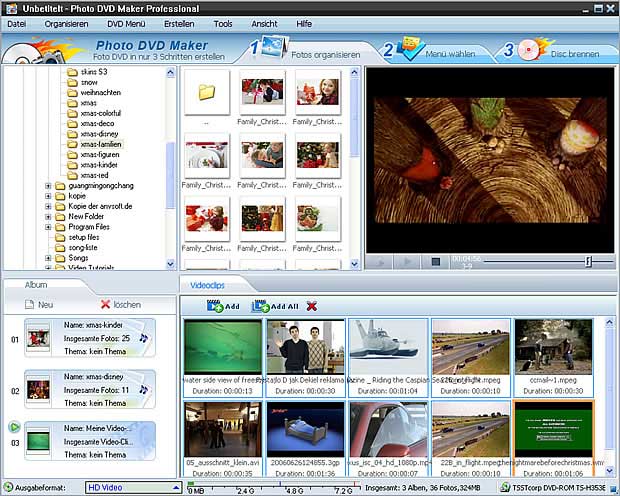Click the music note on xmas-disney album
Screen dimensions: 620x496
[x=144, y=390]
